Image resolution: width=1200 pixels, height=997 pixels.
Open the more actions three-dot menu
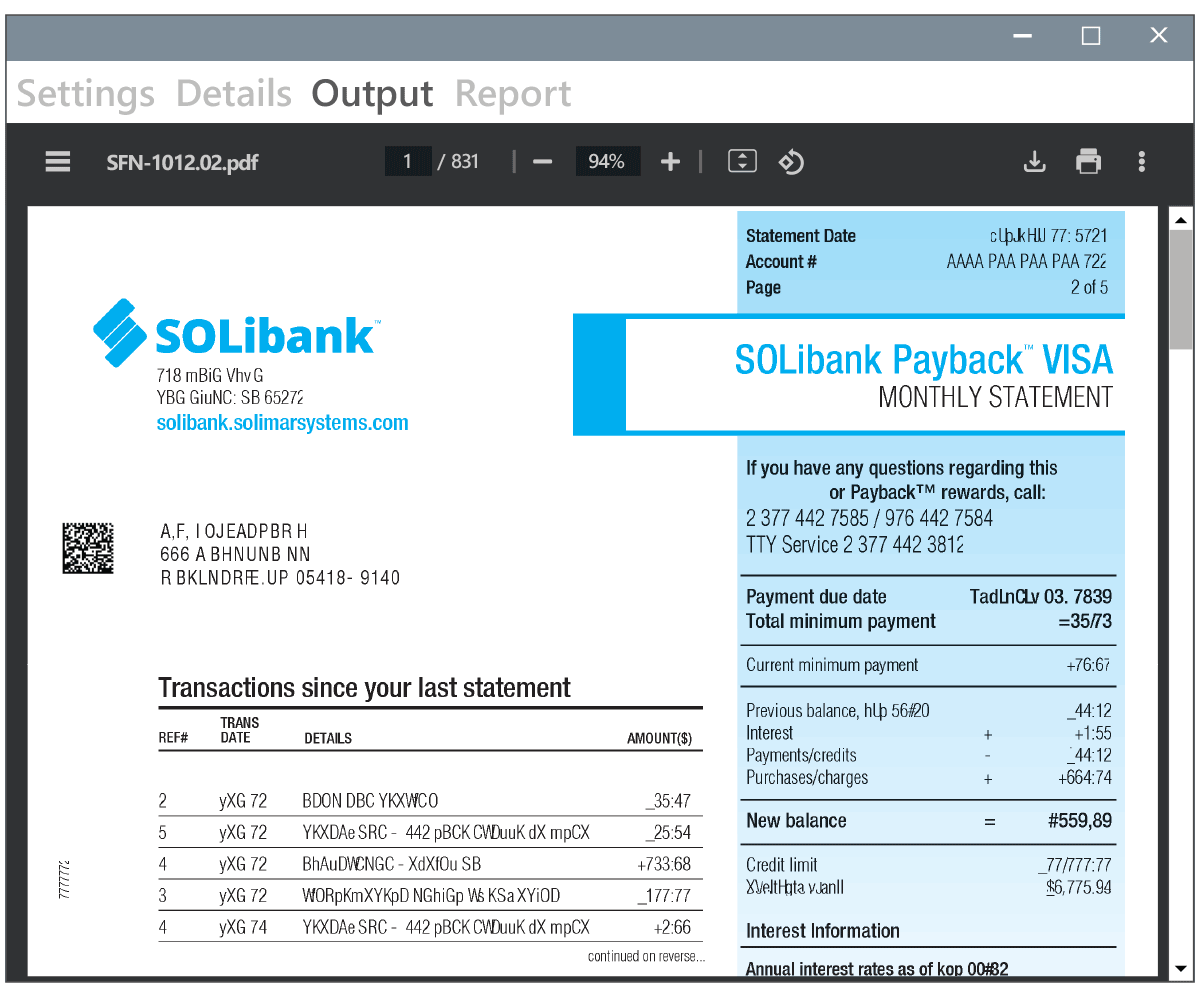coord(1142,162)
